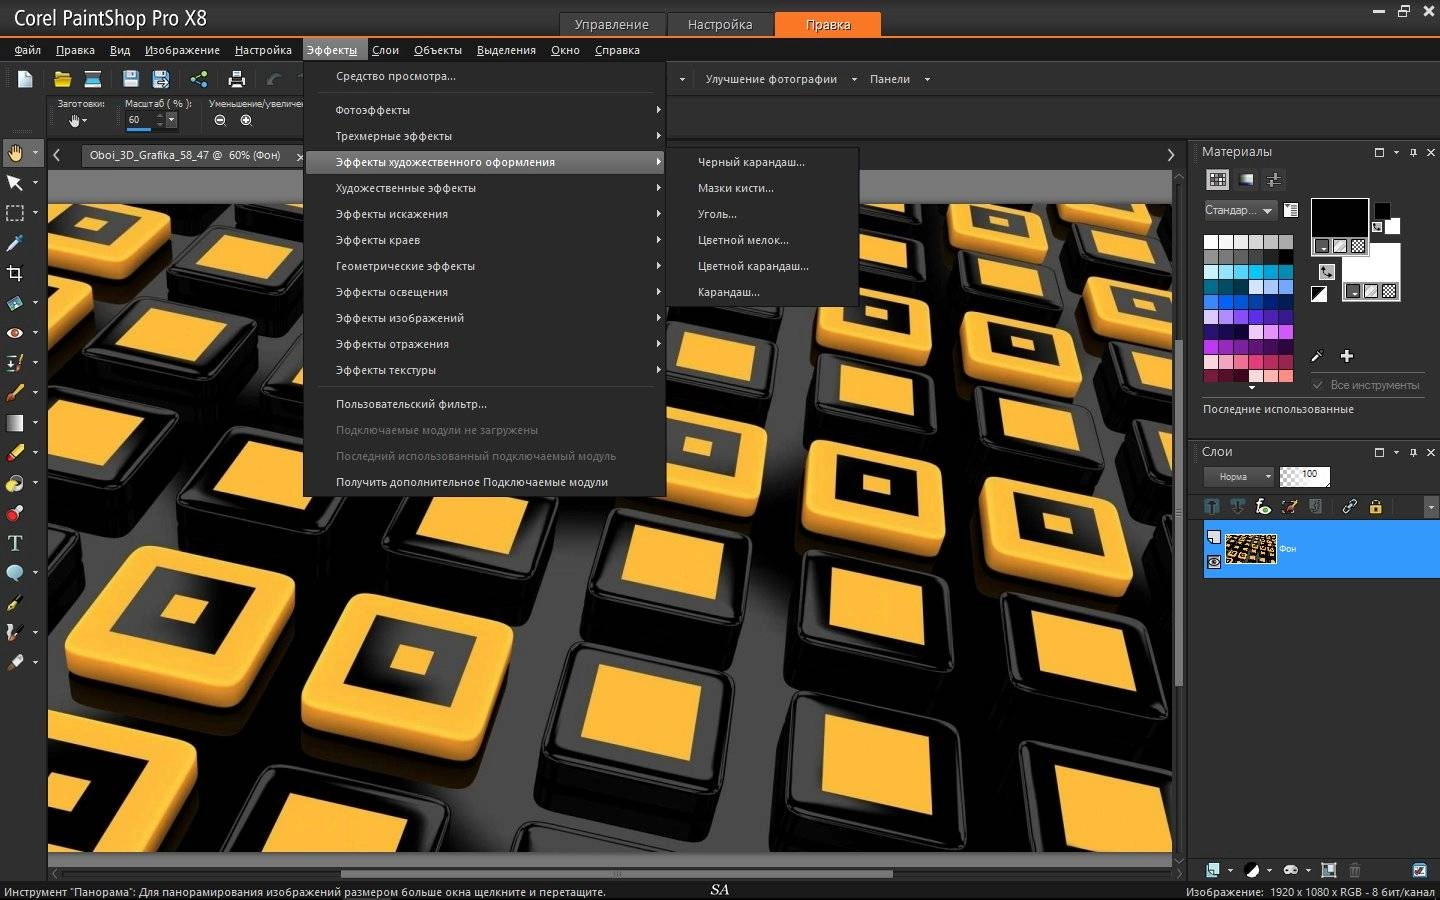Open a file with the folder icon
The image size is (1440, 900).
tap(62, 79)
